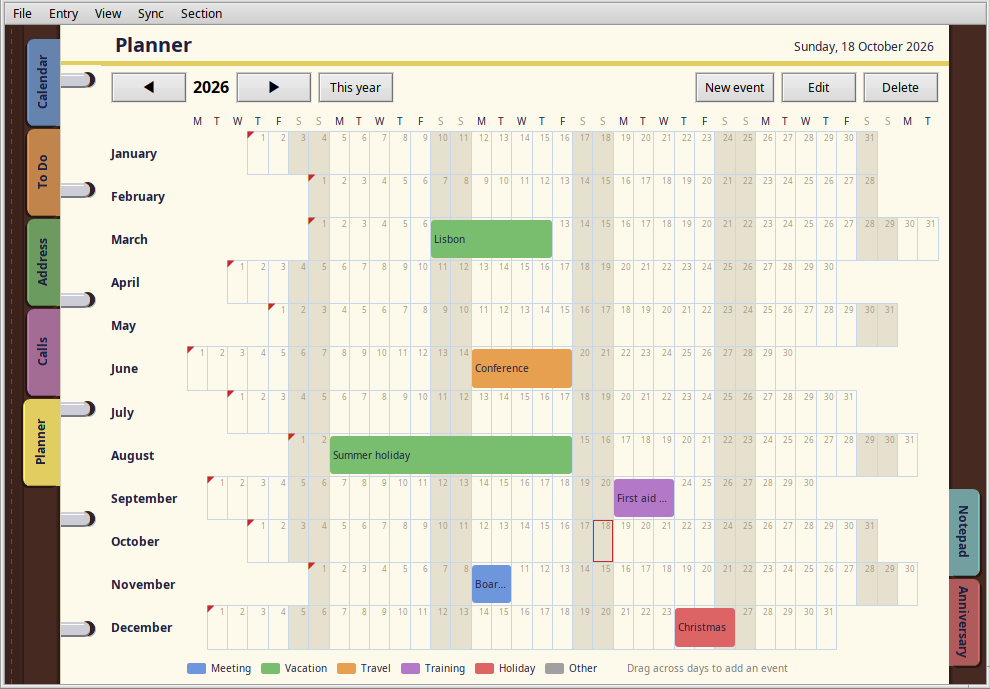Click the purple Training legend swatch
The width and height of the screenshot is (990, 689).
tap(410, 668)
